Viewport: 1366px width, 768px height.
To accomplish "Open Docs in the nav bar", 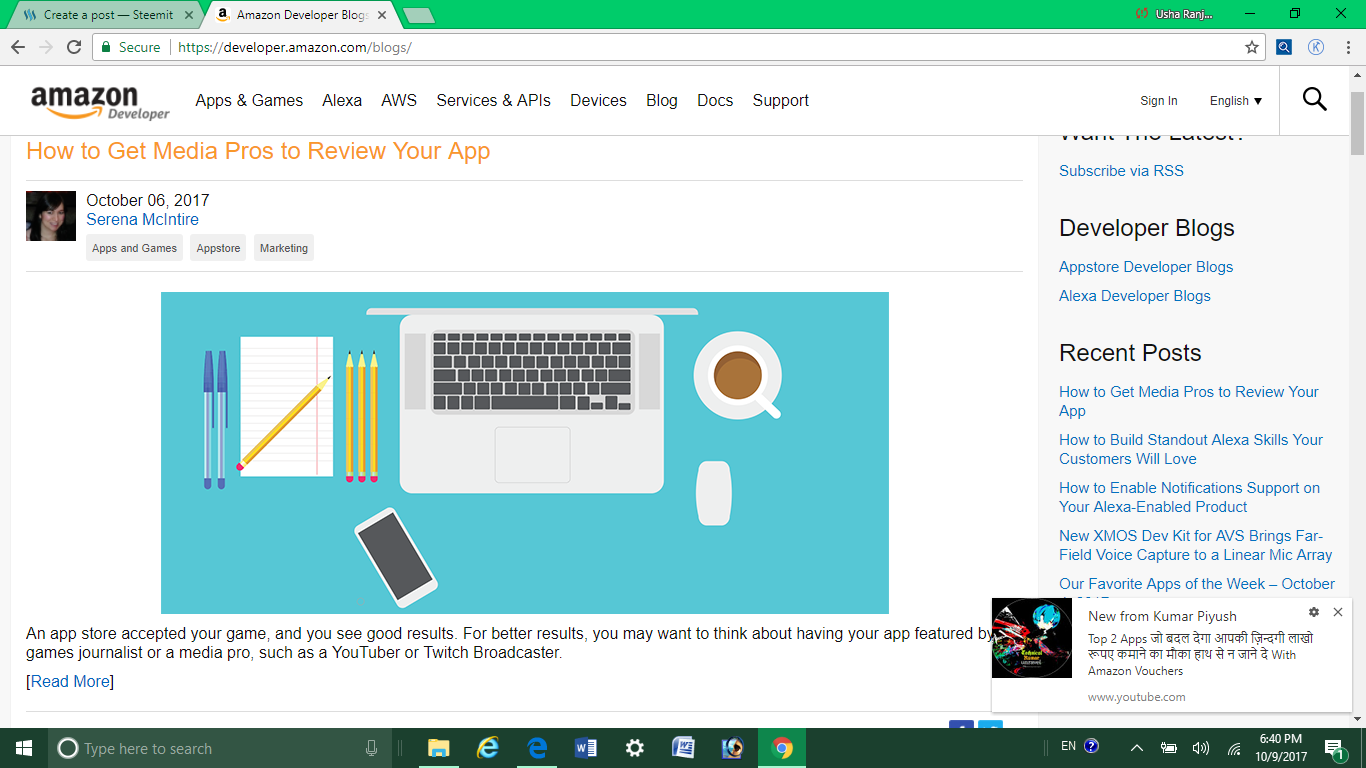I will (x=715, y=100).
